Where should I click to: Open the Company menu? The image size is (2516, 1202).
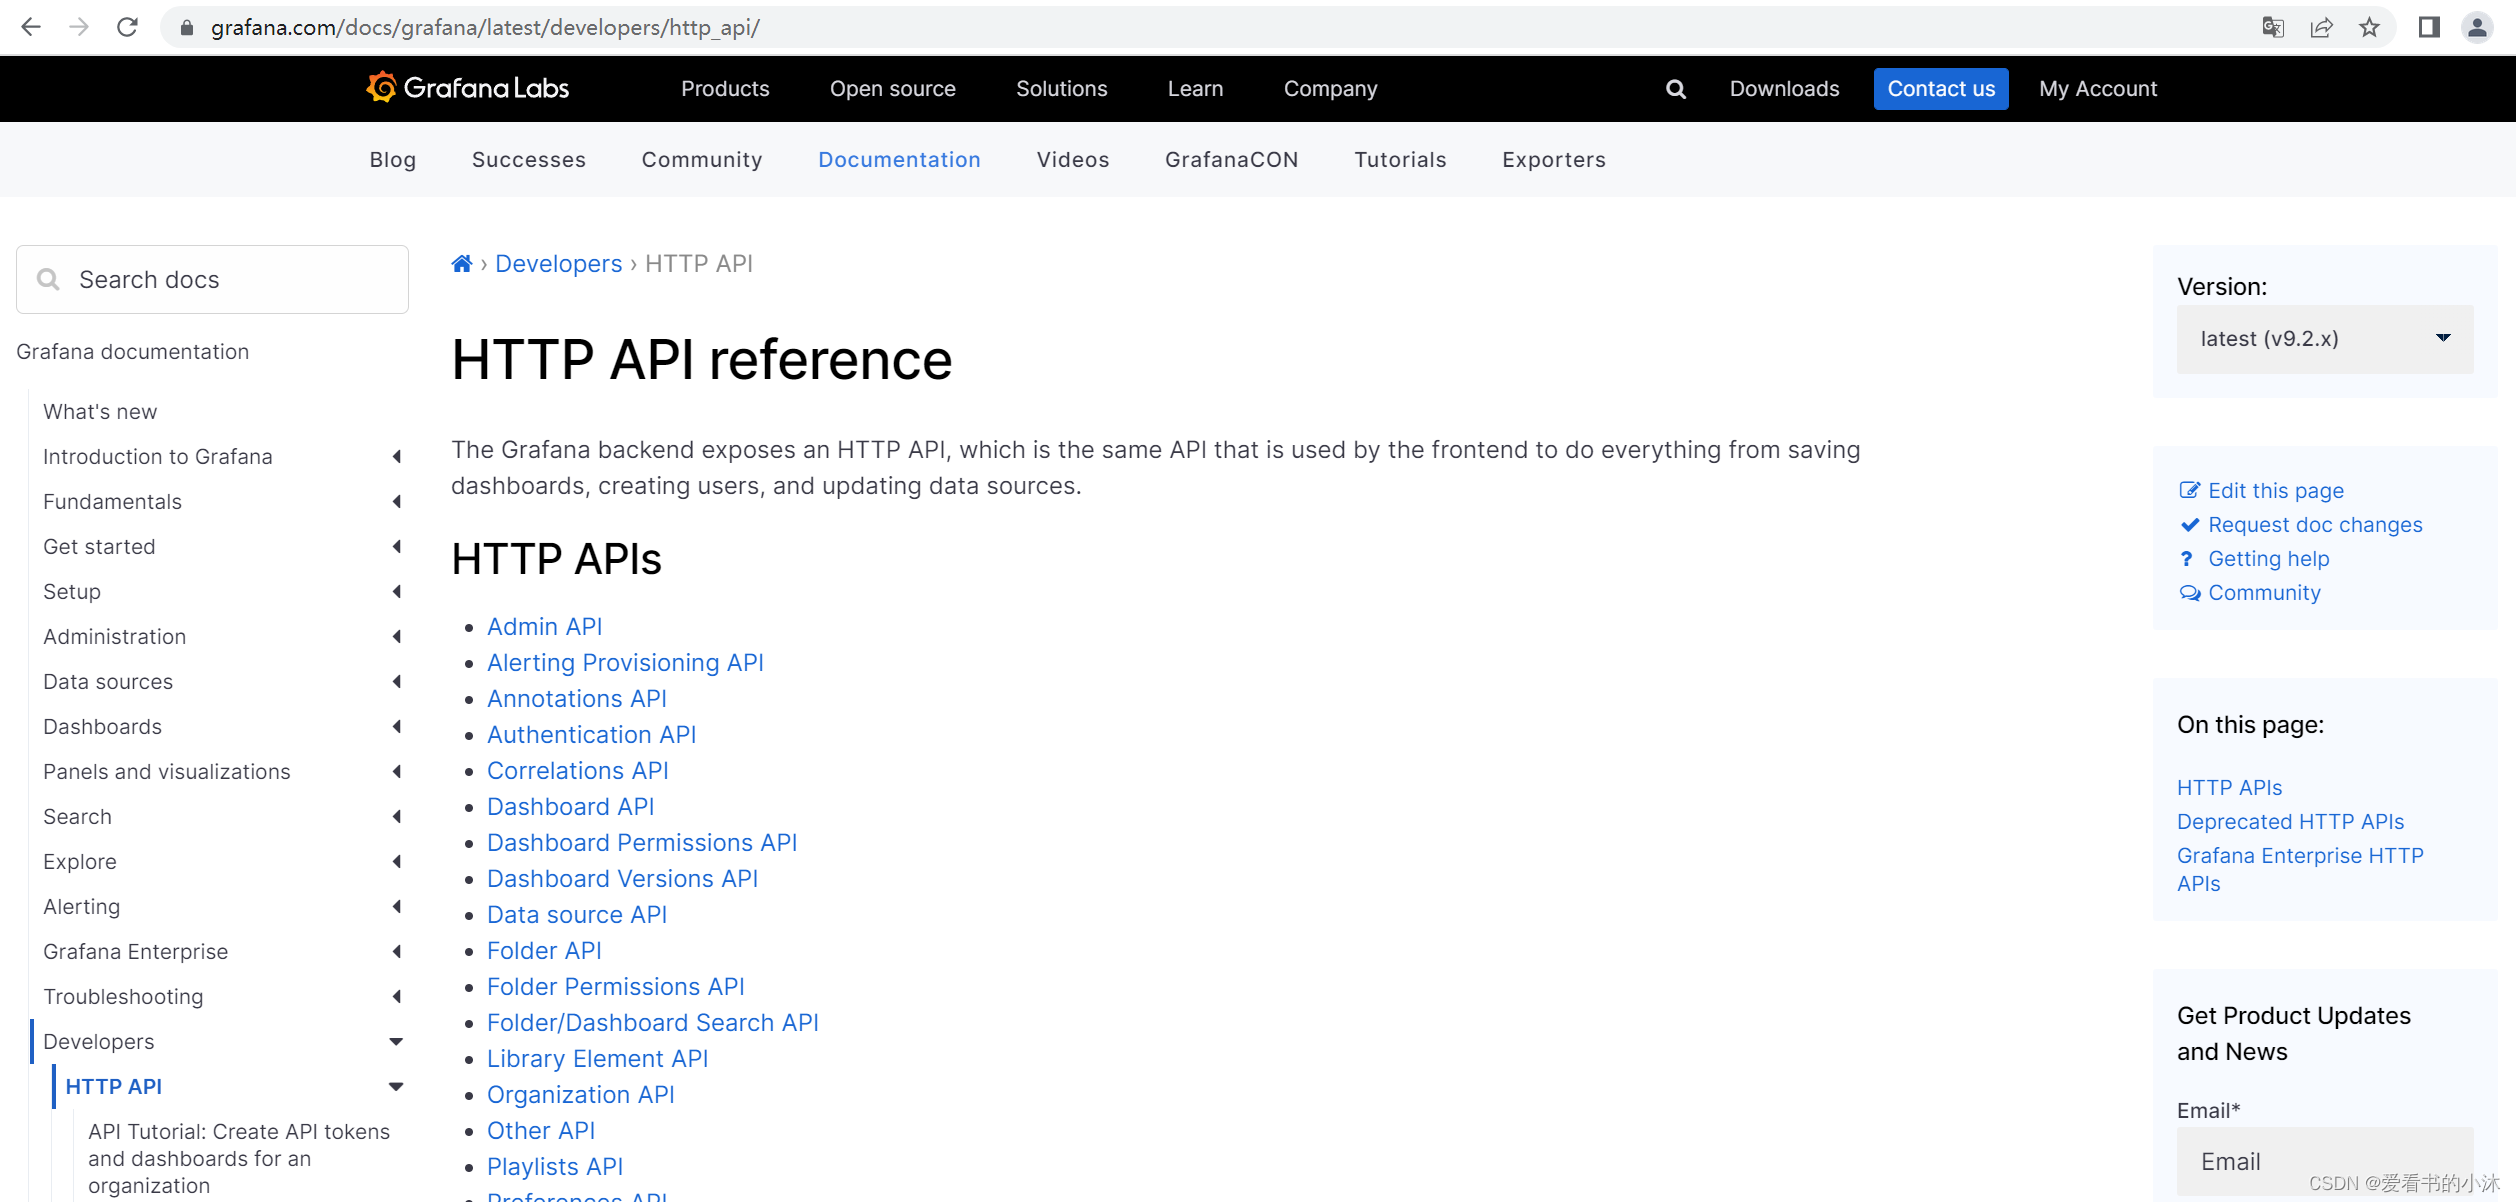(1330, 89)
